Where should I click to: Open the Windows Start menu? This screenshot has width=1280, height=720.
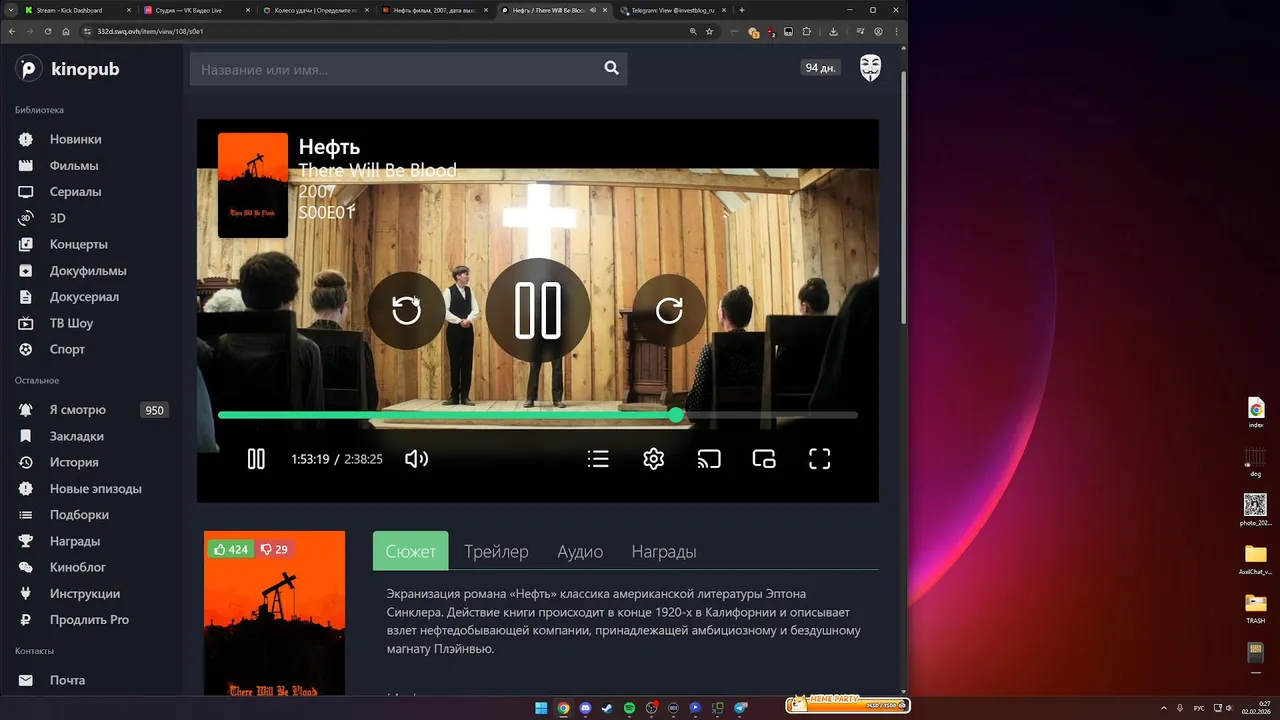[x=541, y=708]
